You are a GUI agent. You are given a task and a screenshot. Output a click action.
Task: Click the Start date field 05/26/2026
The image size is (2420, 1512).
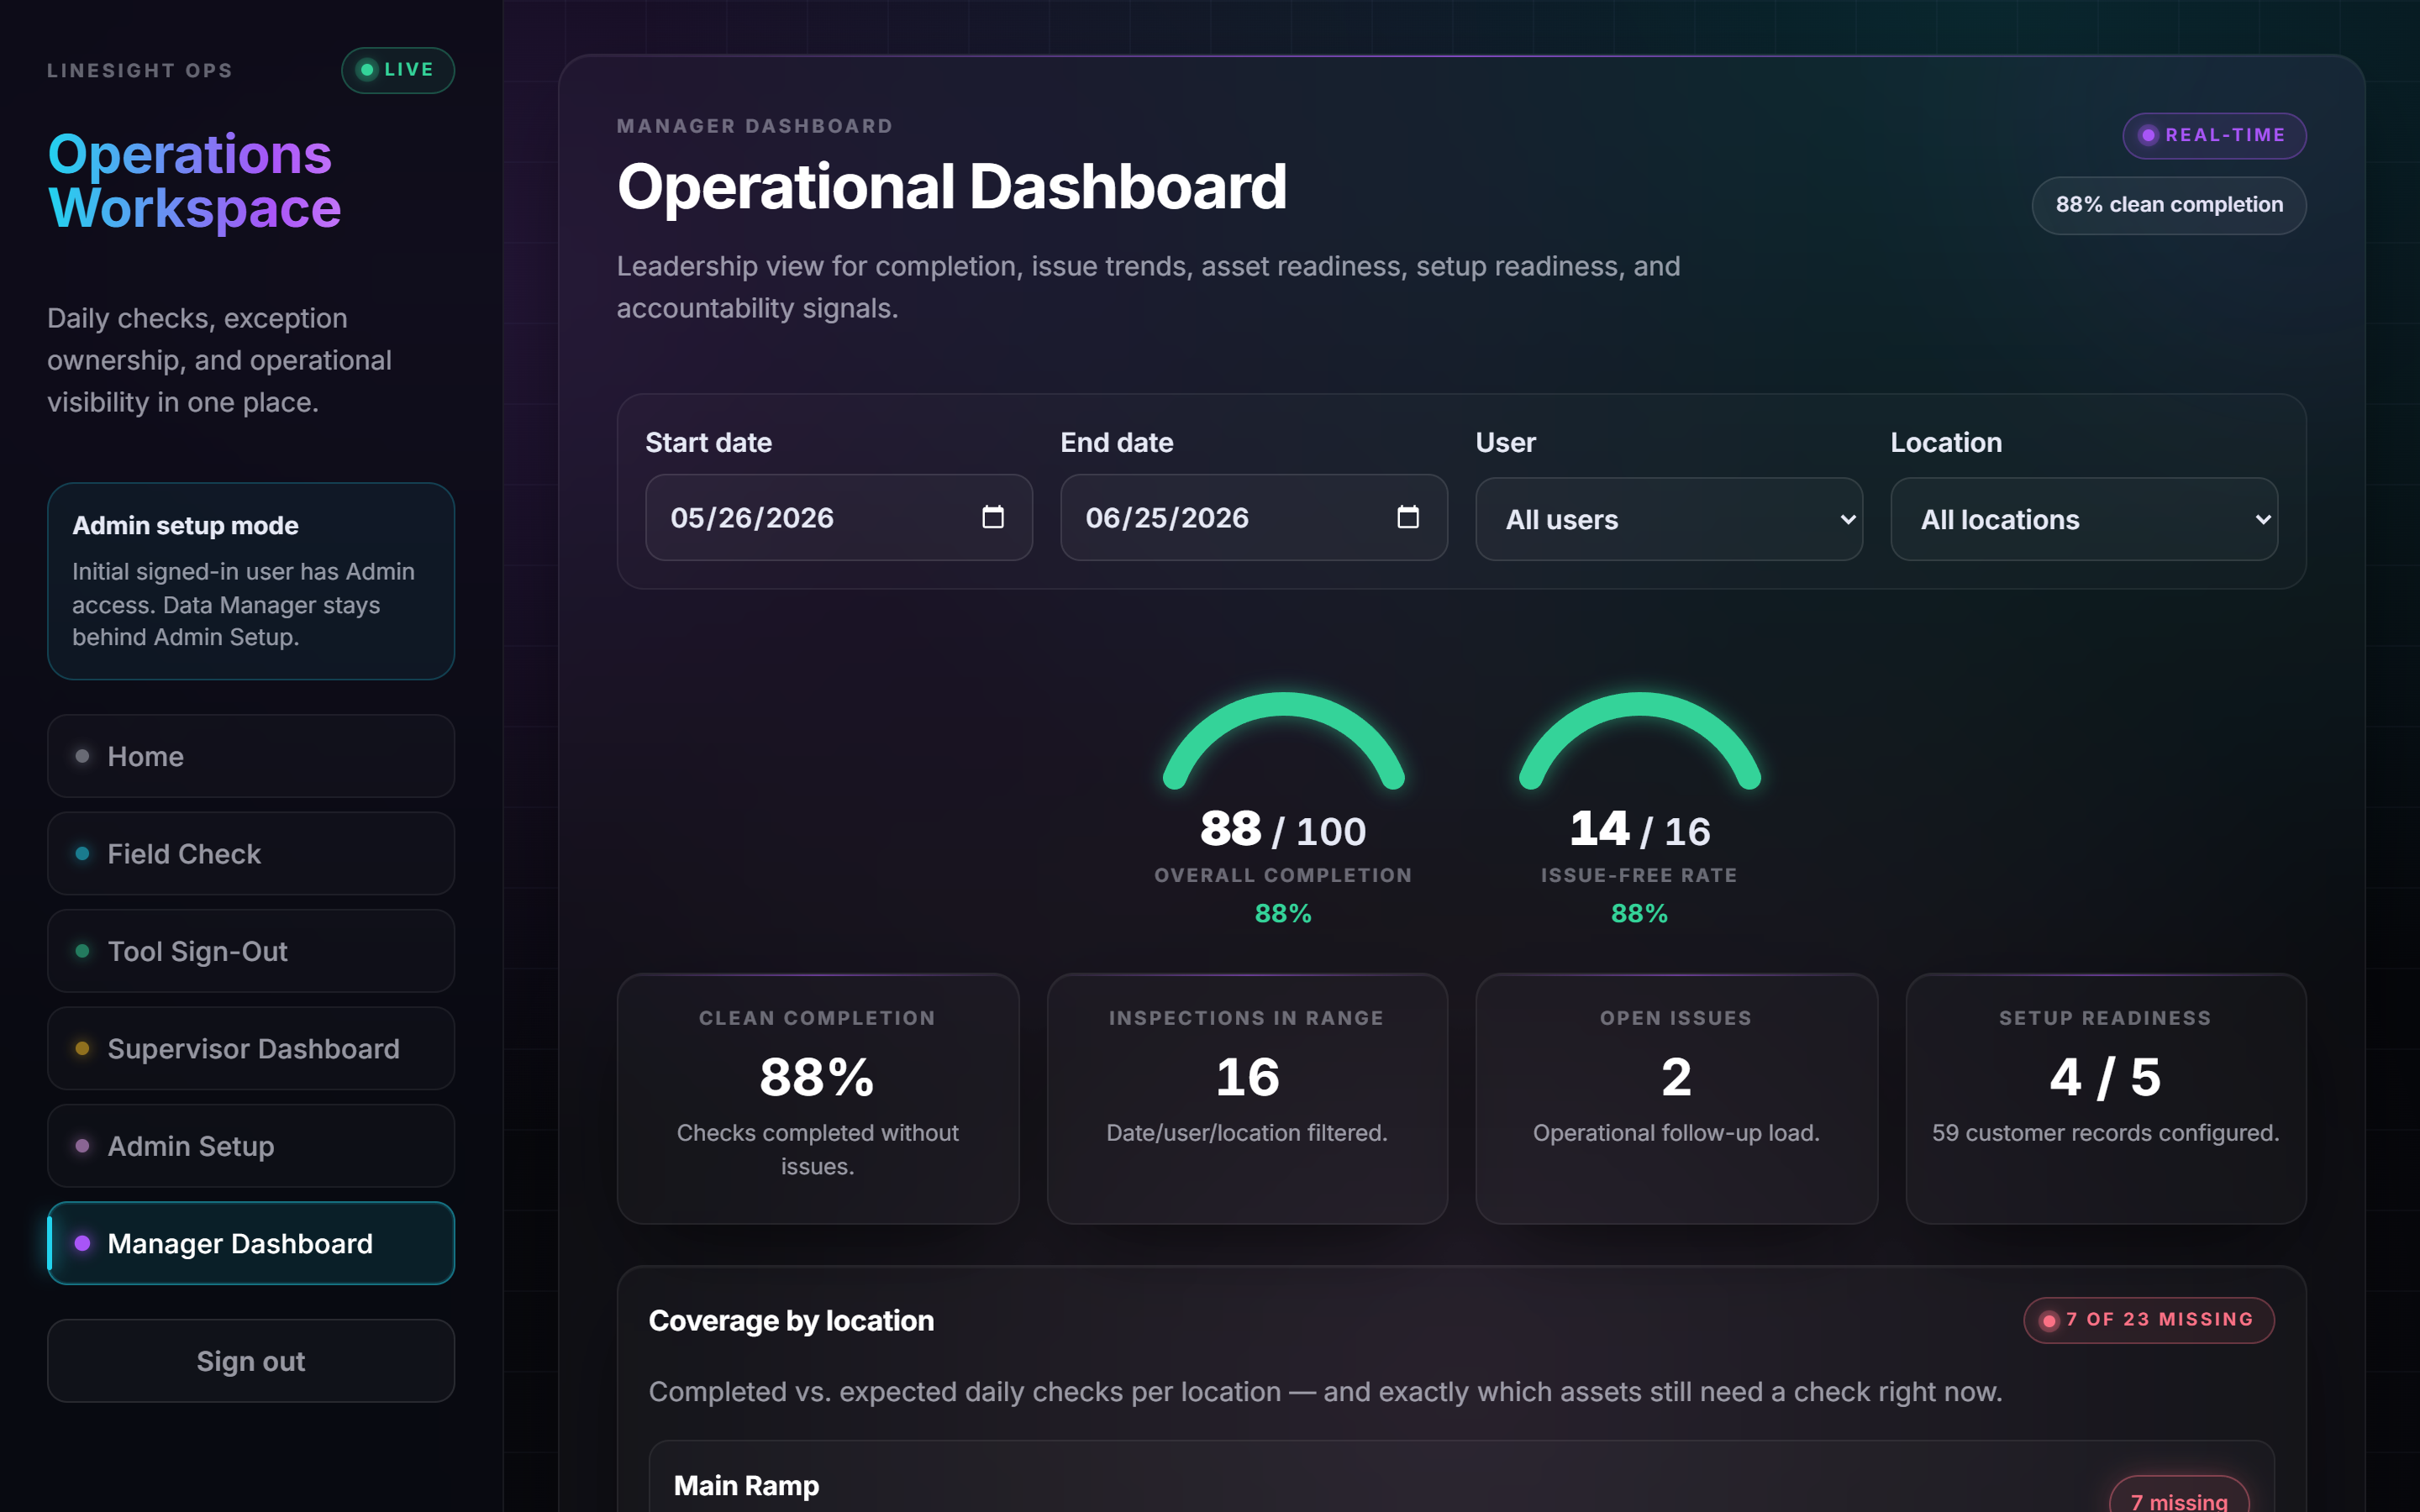[839, 517]
